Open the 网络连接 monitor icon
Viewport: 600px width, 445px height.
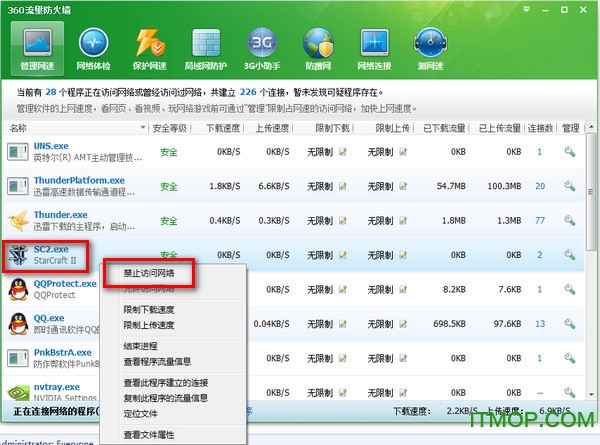(x=374, y=48)
